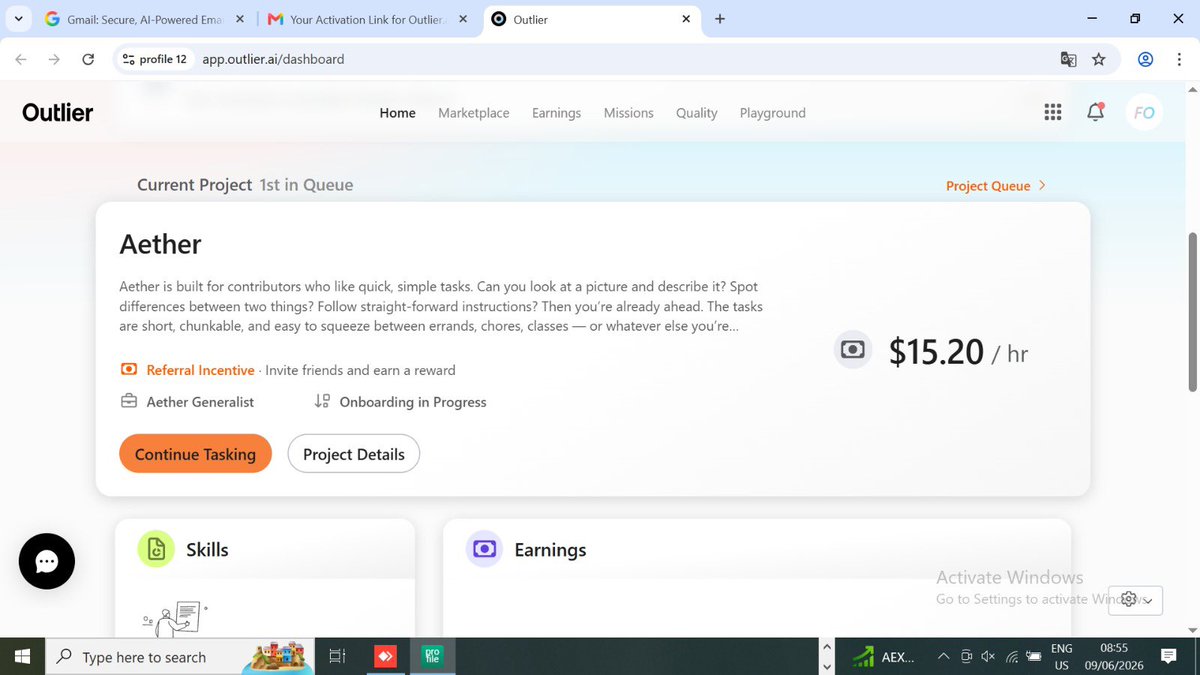Go back to previous page
Image resolution: width=1200 pixels, height=675 pixels.
(22, 59)
